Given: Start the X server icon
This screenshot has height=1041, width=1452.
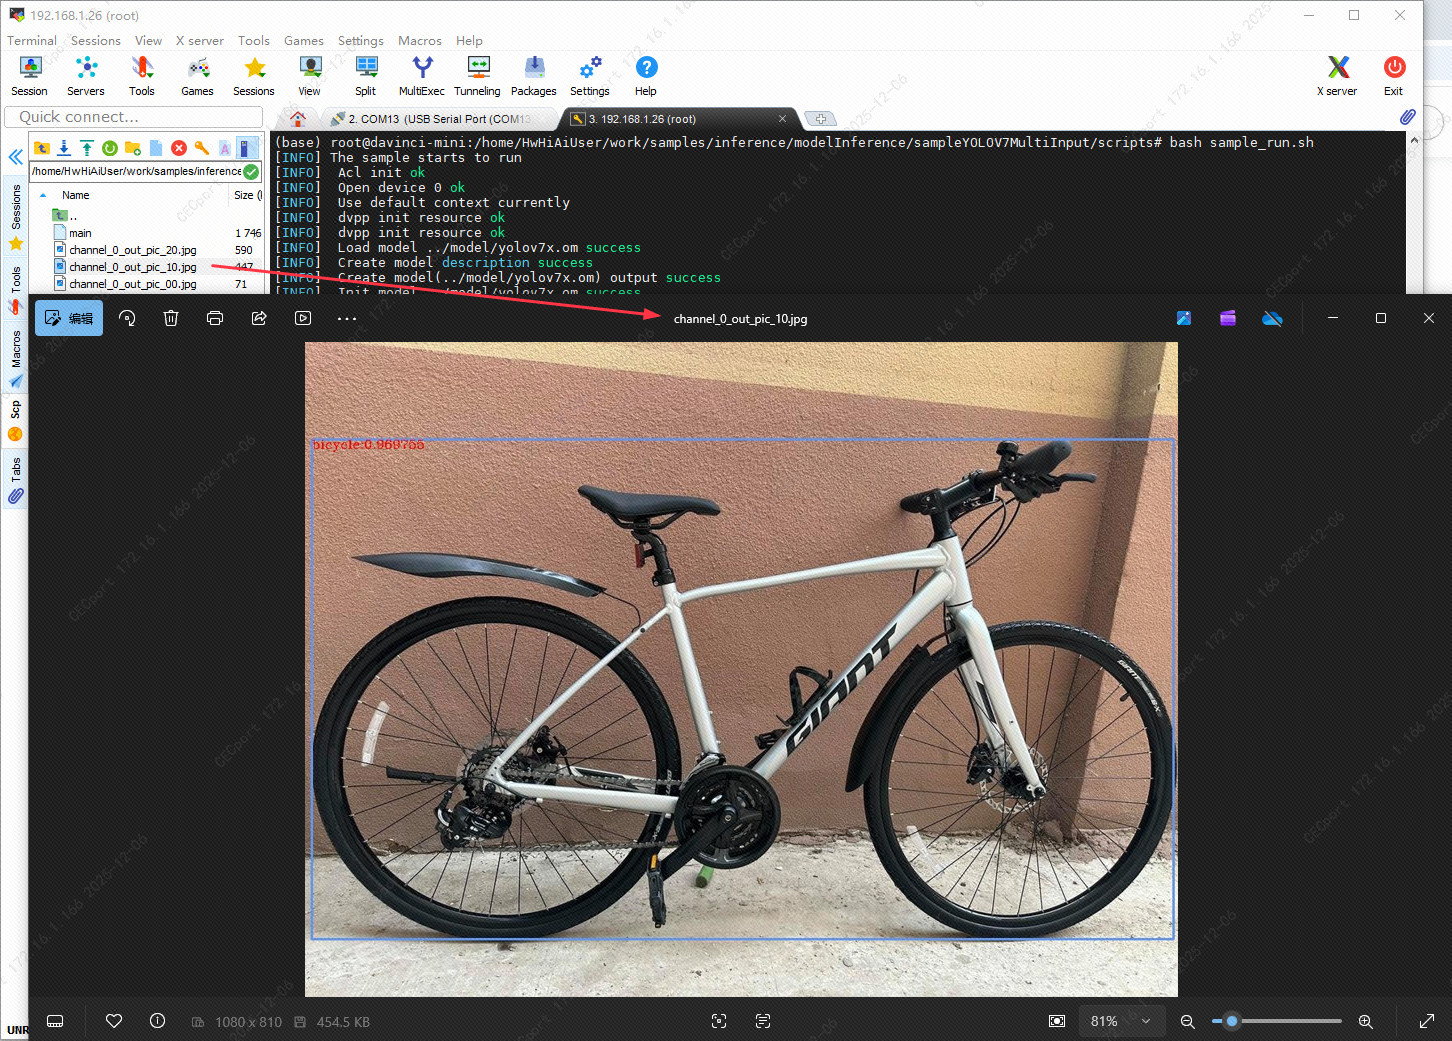Looking at the screenshot, I should [1338, 76].
